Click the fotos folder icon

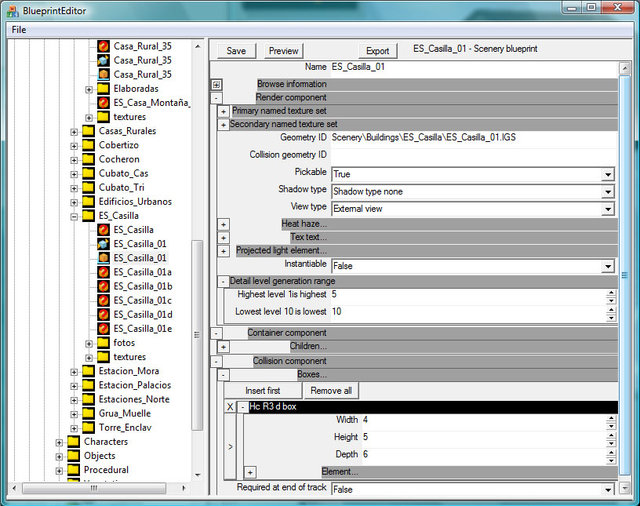[x=103, y=343]
